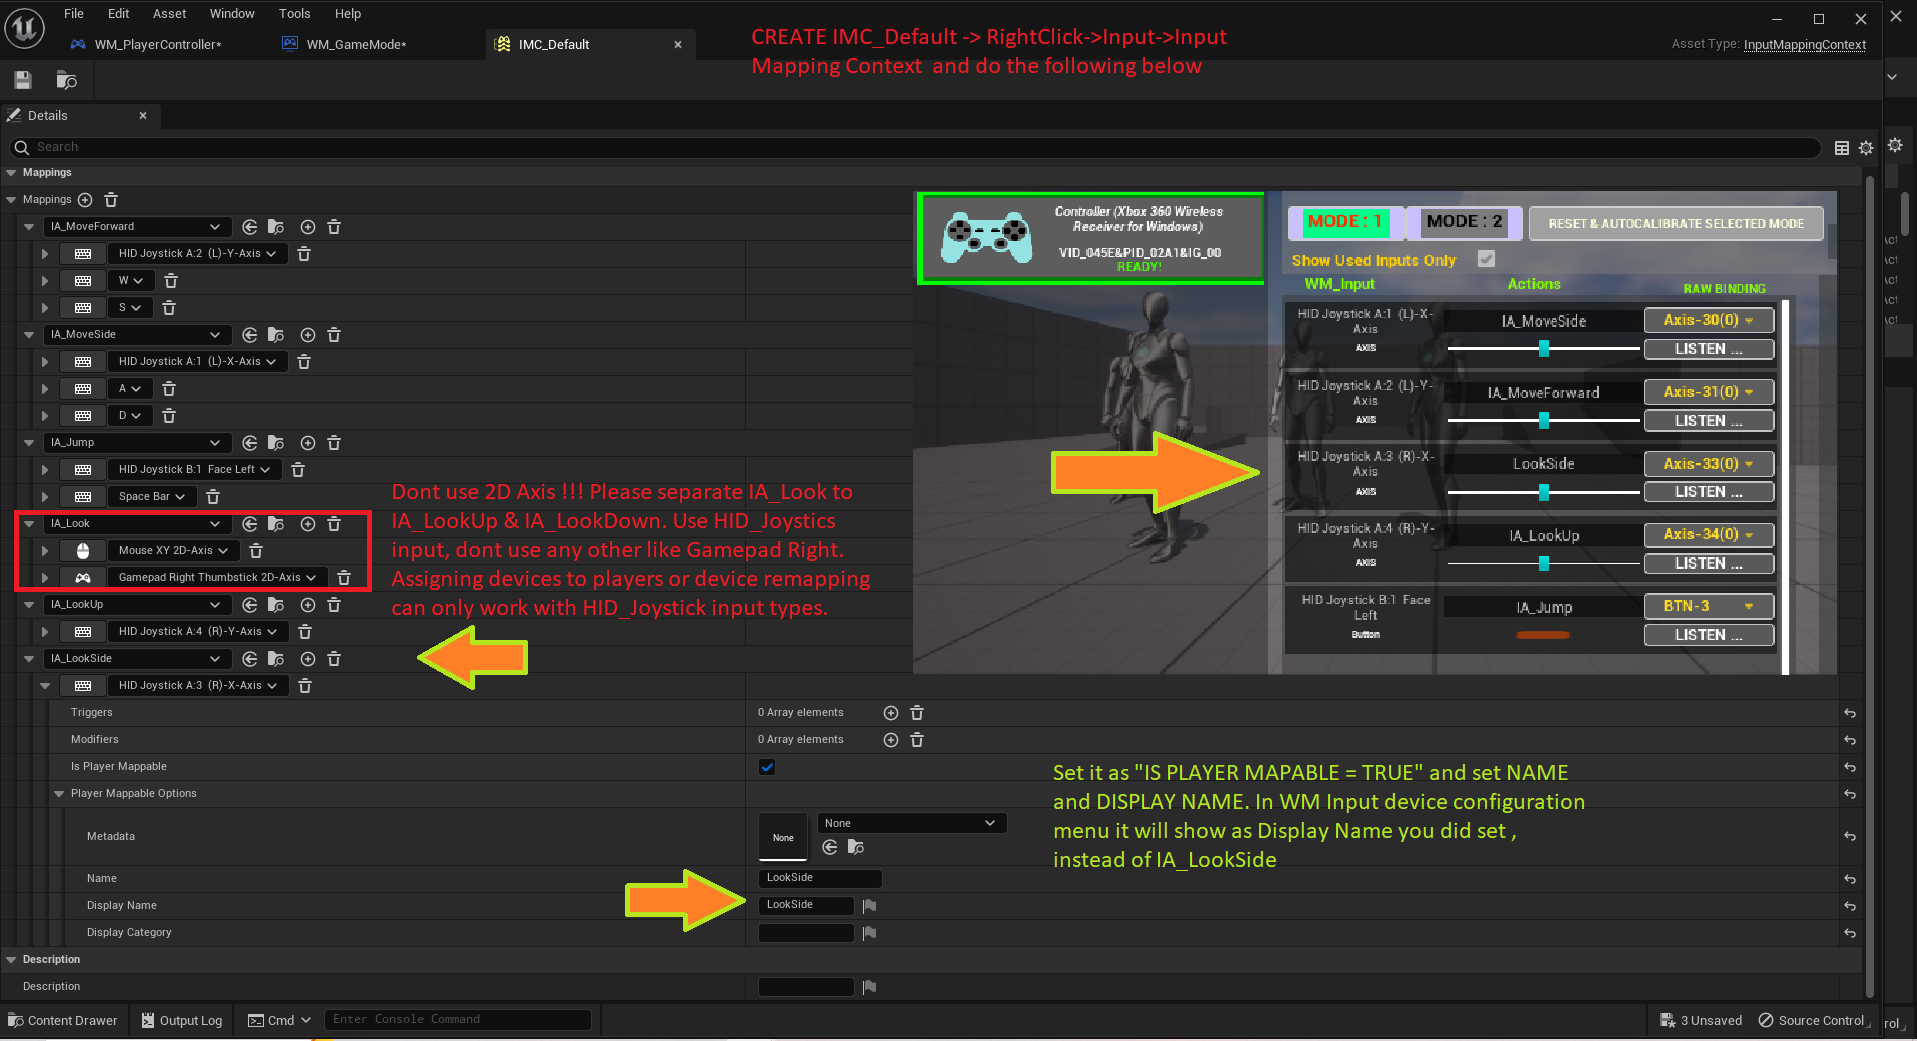Click the Display Name text field

pyautogui.click(x=806, y=905)
